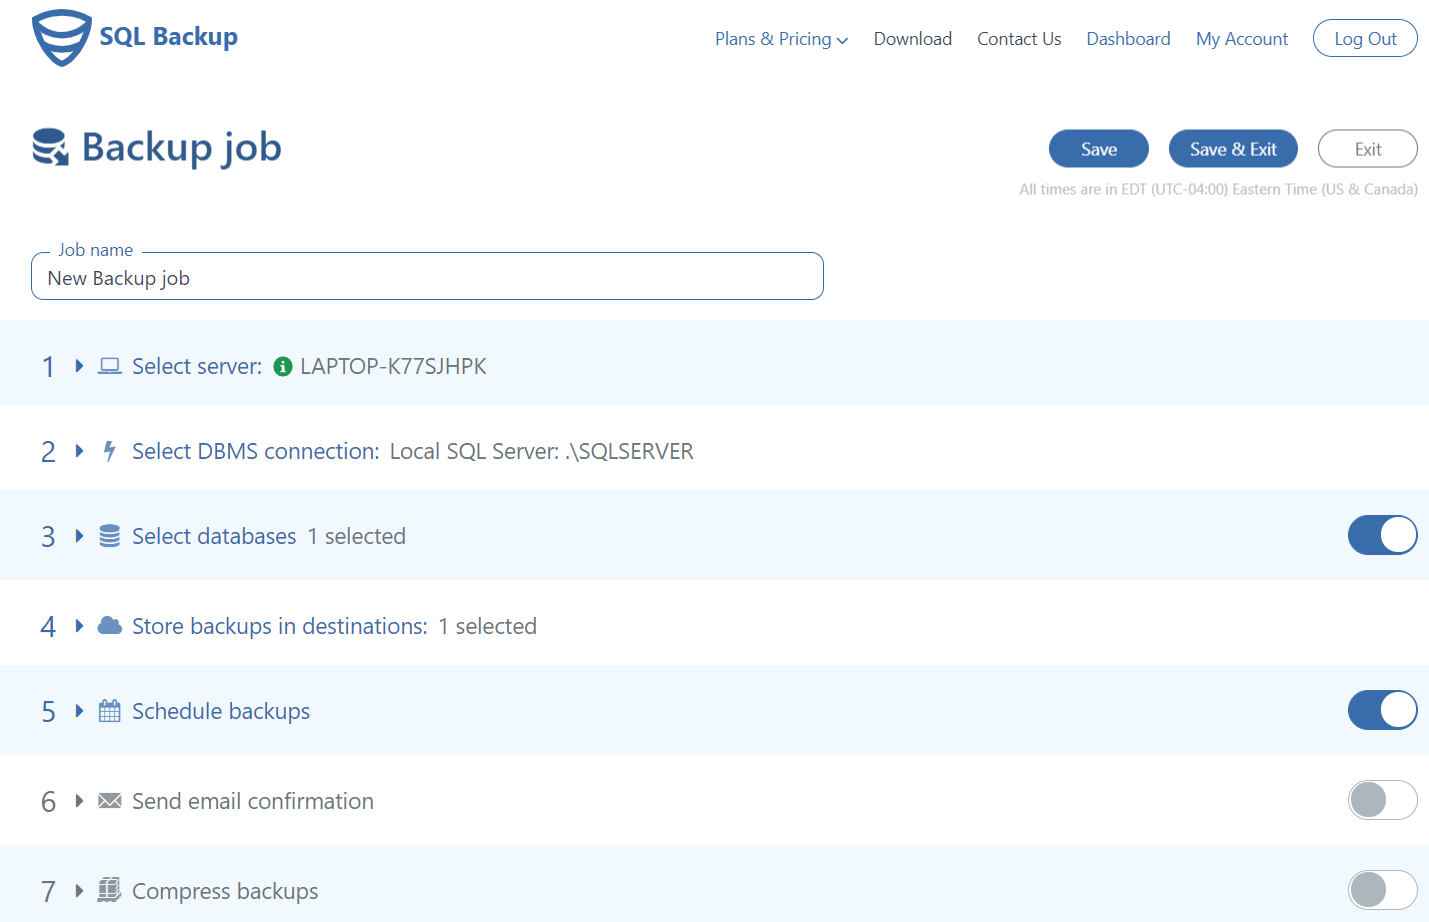Click the SQL Backup shield logo
This screenshot has height=922, width=1429.
click(62, 37)
